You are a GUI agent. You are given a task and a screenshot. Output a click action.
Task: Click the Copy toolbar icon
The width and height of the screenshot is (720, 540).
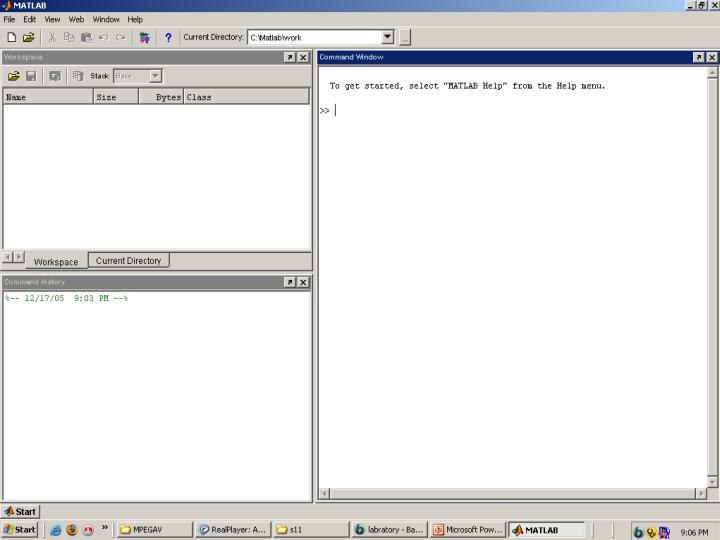pos(69,37)
